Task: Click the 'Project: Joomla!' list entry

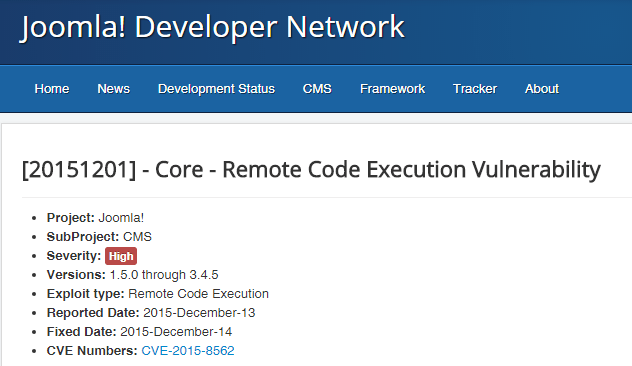Action: pyautogui.click(x=95, y=218)
